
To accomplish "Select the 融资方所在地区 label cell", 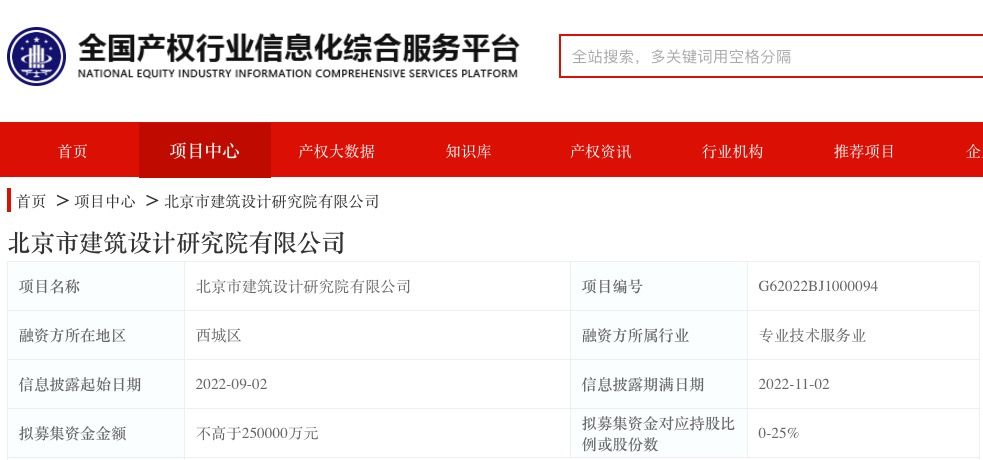I will (96, 335).
